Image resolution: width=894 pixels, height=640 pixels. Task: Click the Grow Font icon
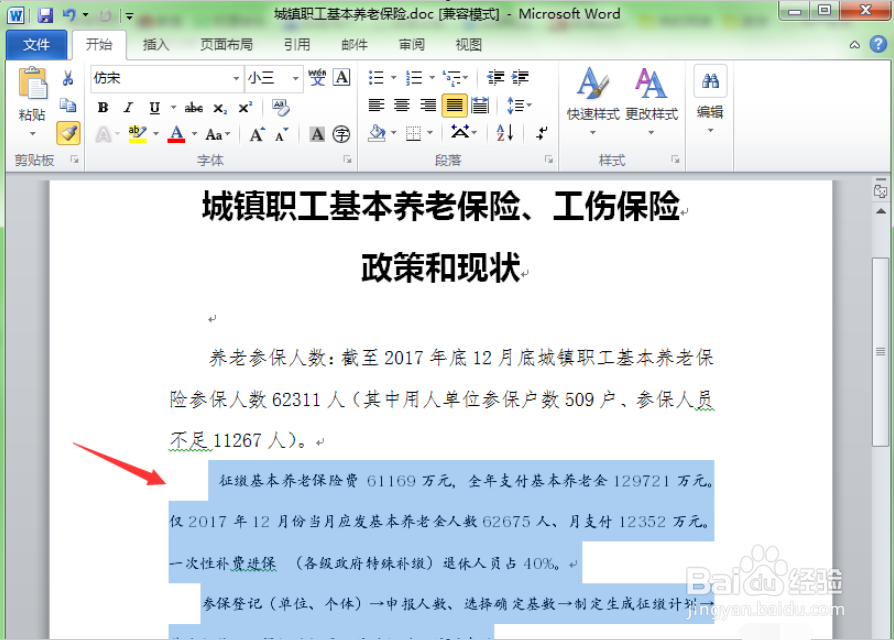[256, 133]
